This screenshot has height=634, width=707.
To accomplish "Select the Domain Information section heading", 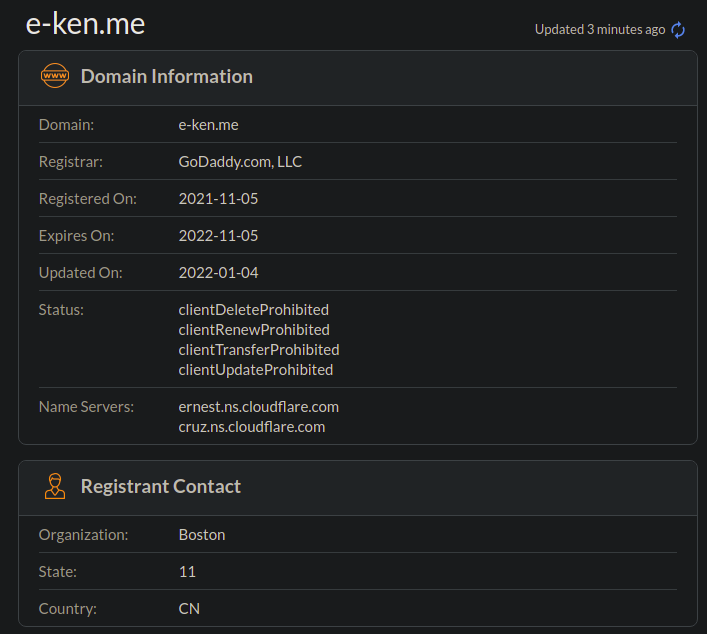I will pos(166,76).
